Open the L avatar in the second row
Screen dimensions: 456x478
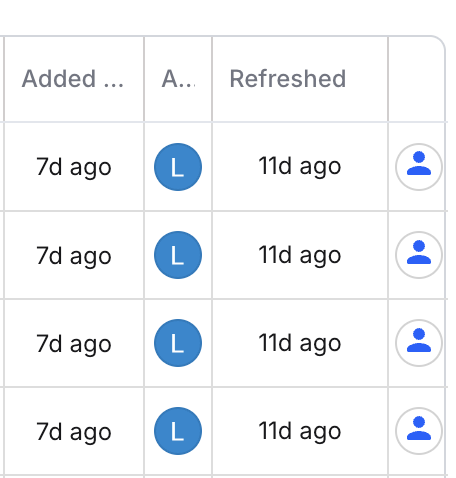(x=178, y=255)
